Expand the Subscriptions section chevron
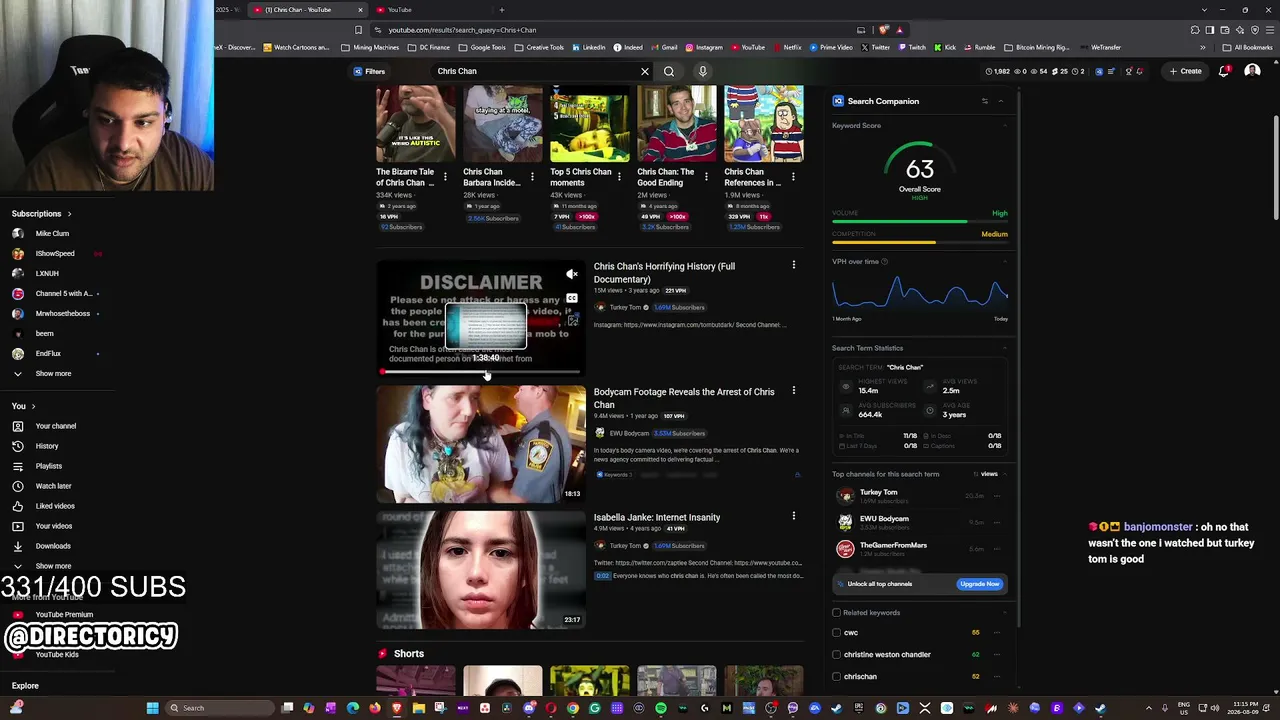The height and width of the screenshot is (720, 1280). (69, 214)
